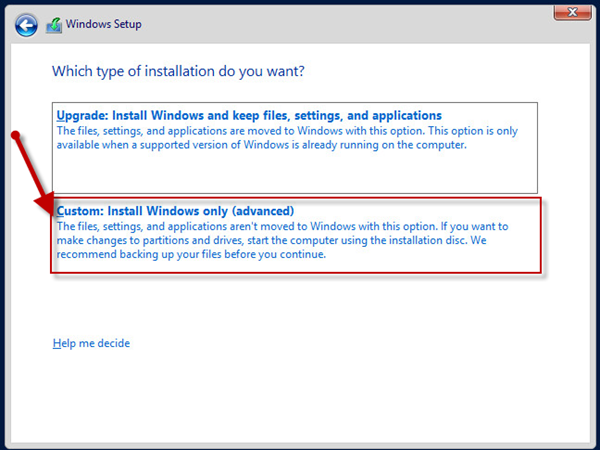The height and width of the screenshot is (450, 600).
Task: Go back using the blue arrow button
Action: (26, 26)
